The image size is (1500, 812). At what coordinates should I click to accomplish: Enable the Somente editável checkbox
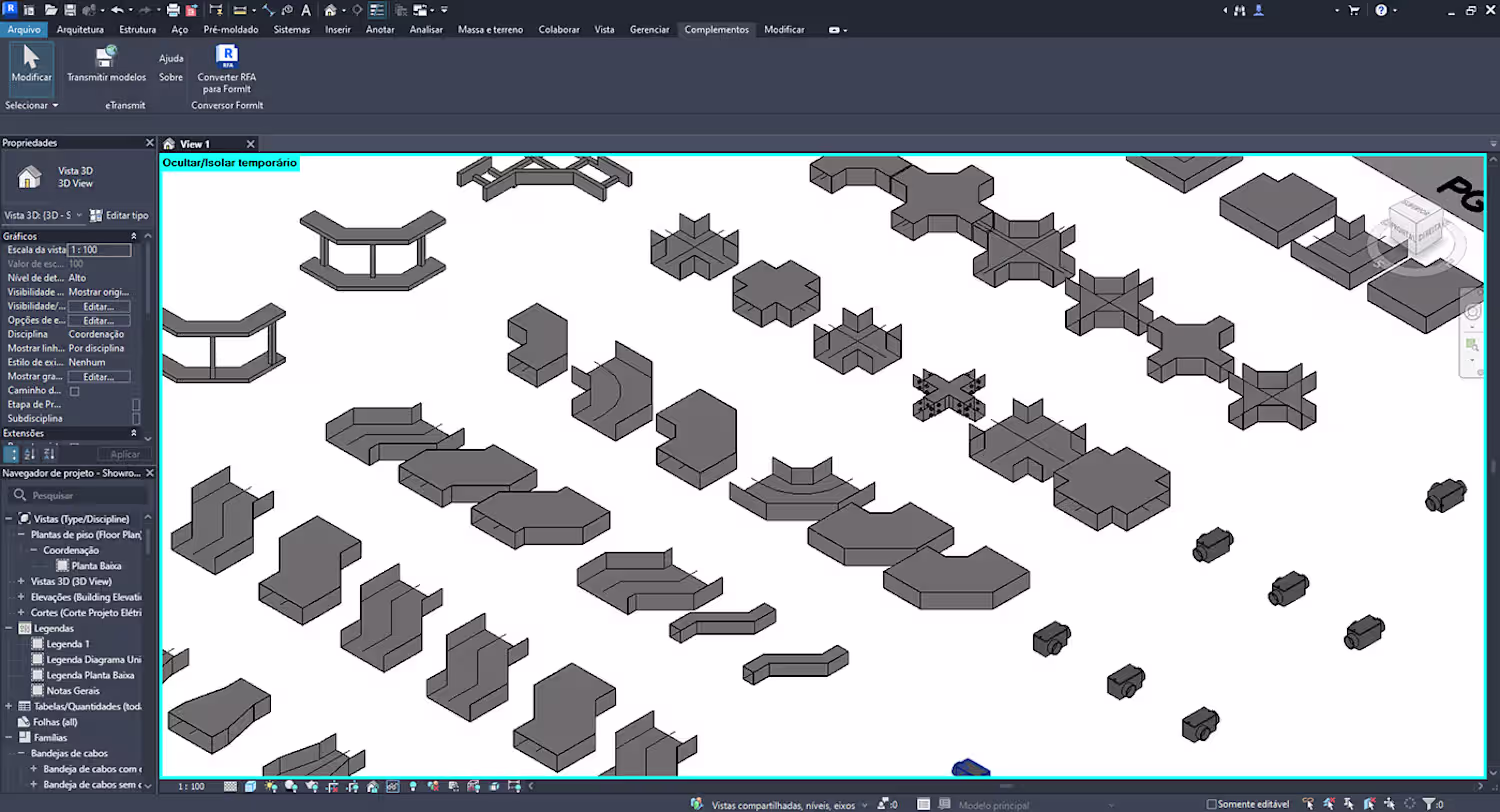(x=1212, y=804)
